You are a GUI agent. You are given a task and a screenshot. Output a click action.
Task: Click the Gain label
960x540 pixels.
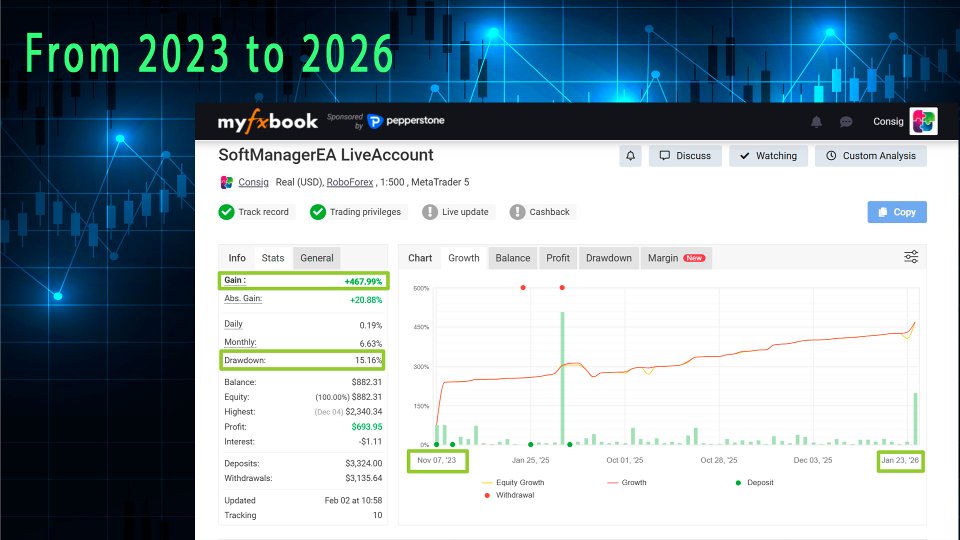(x=235, y=280)
